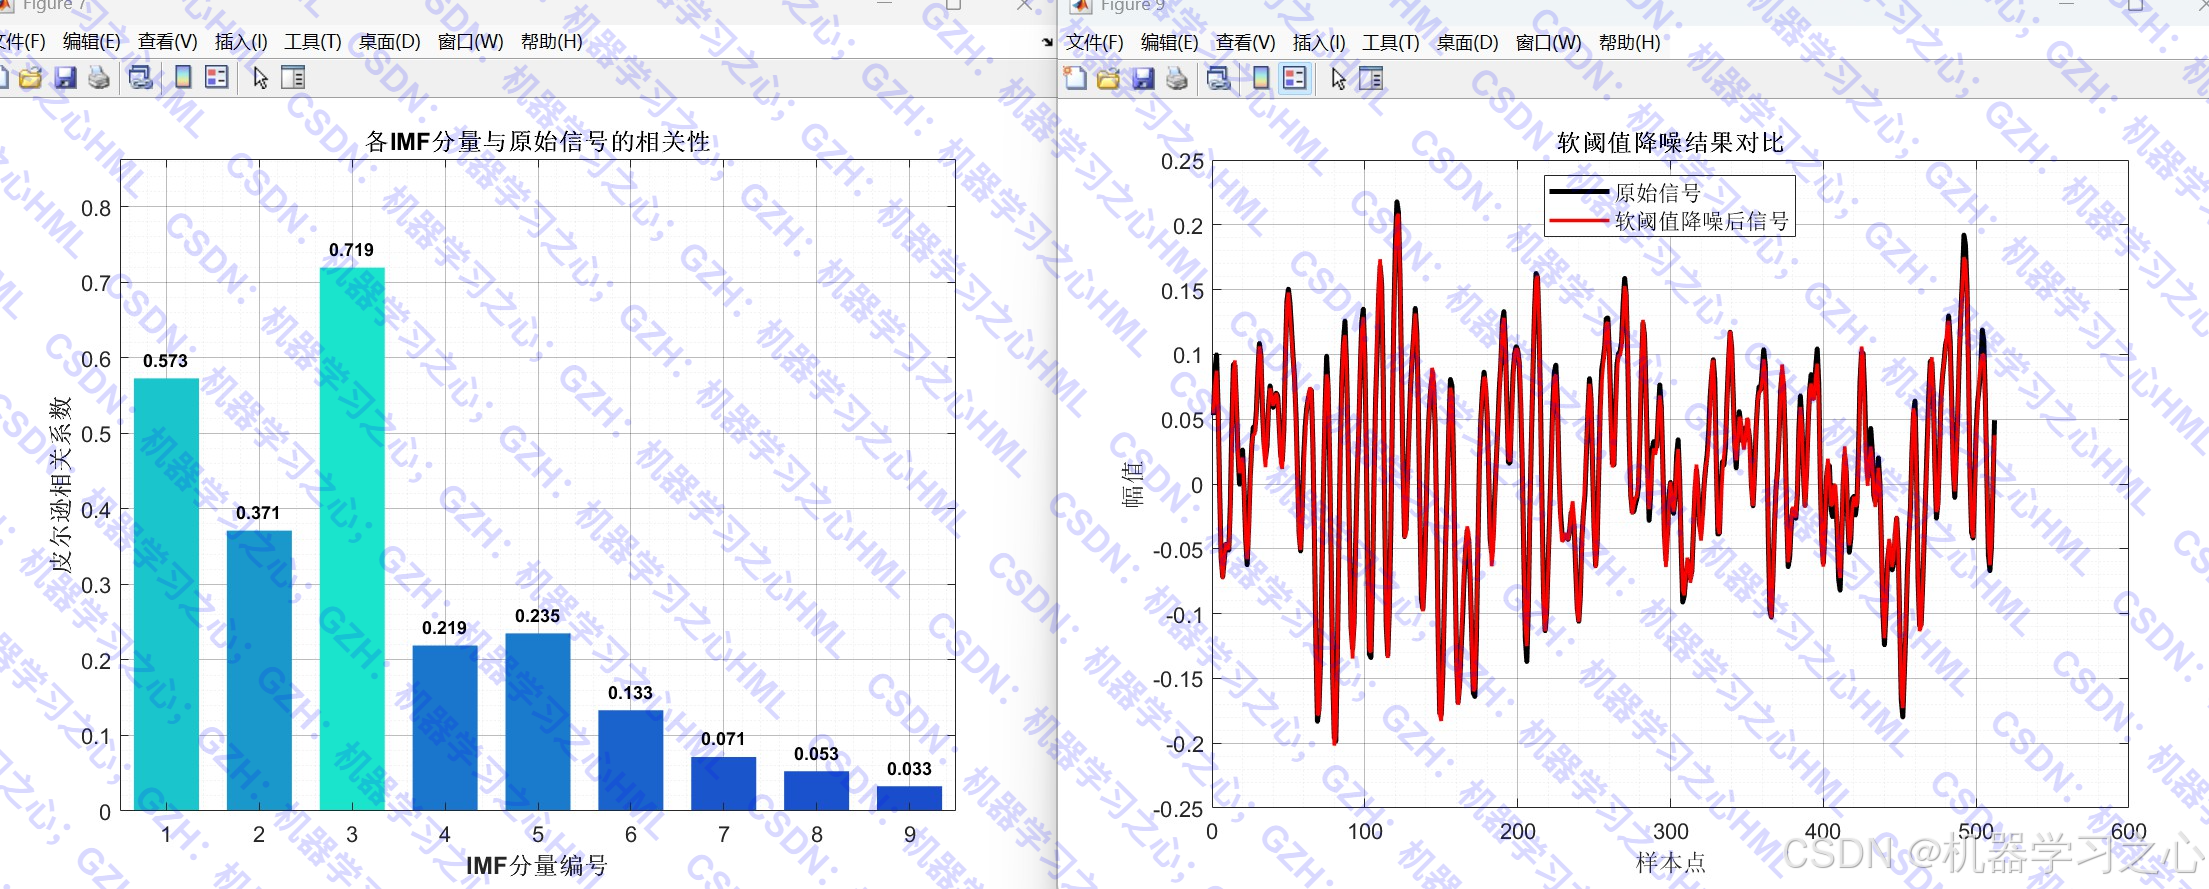The height and width of the screenshot is (889, 2209).
Task: Click data label 0.573 above bar
Action: coord(165,361)
